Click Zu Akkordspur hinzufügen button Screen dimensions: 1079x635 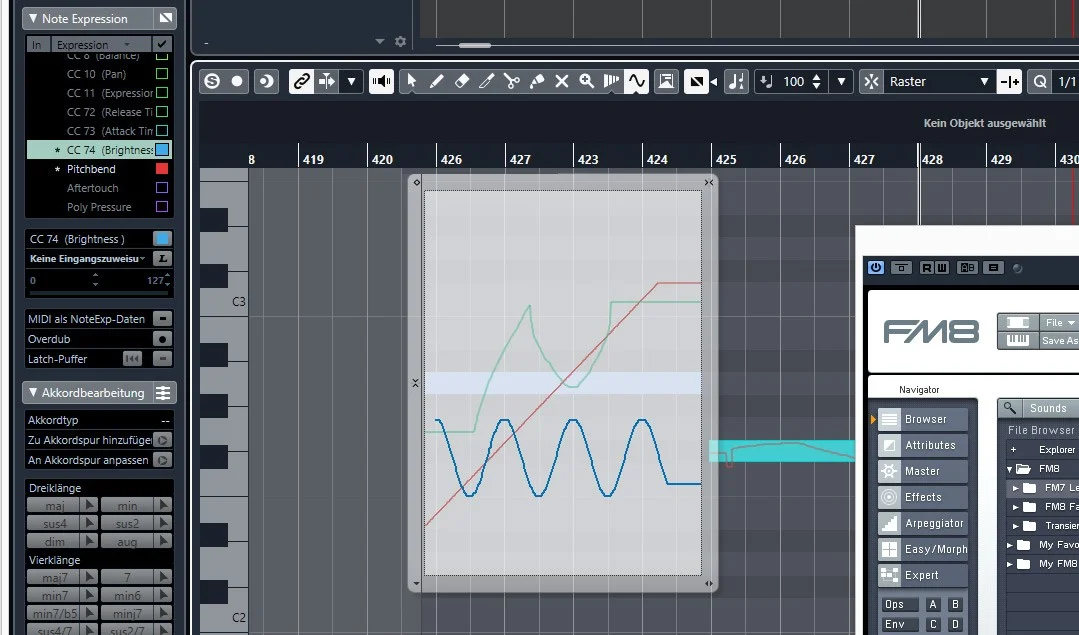pyautogui.click(x=162, y=440)
